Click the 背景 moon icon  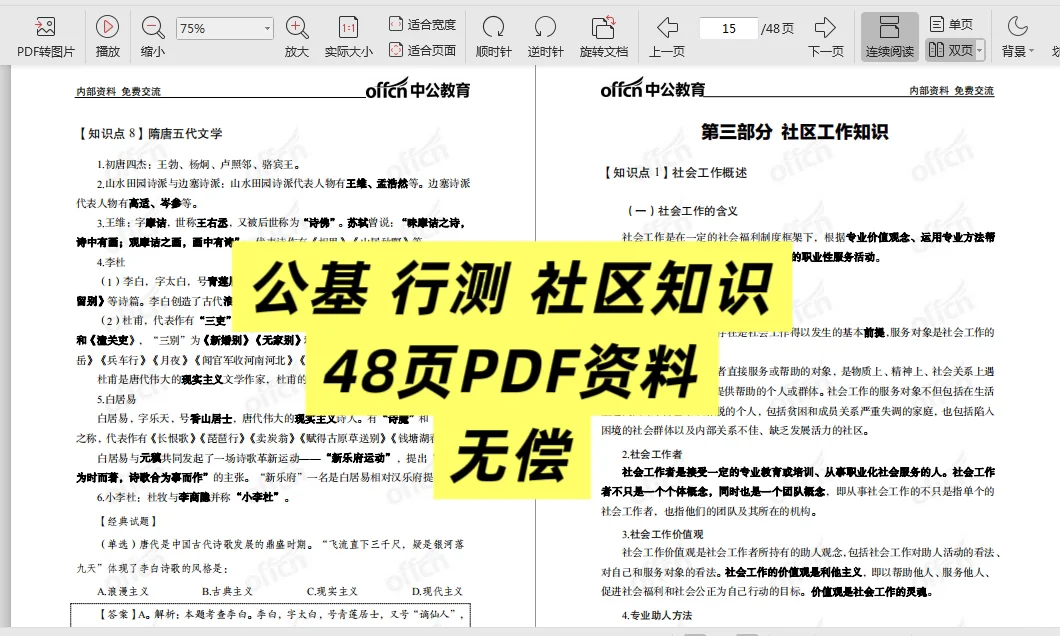1017,27
